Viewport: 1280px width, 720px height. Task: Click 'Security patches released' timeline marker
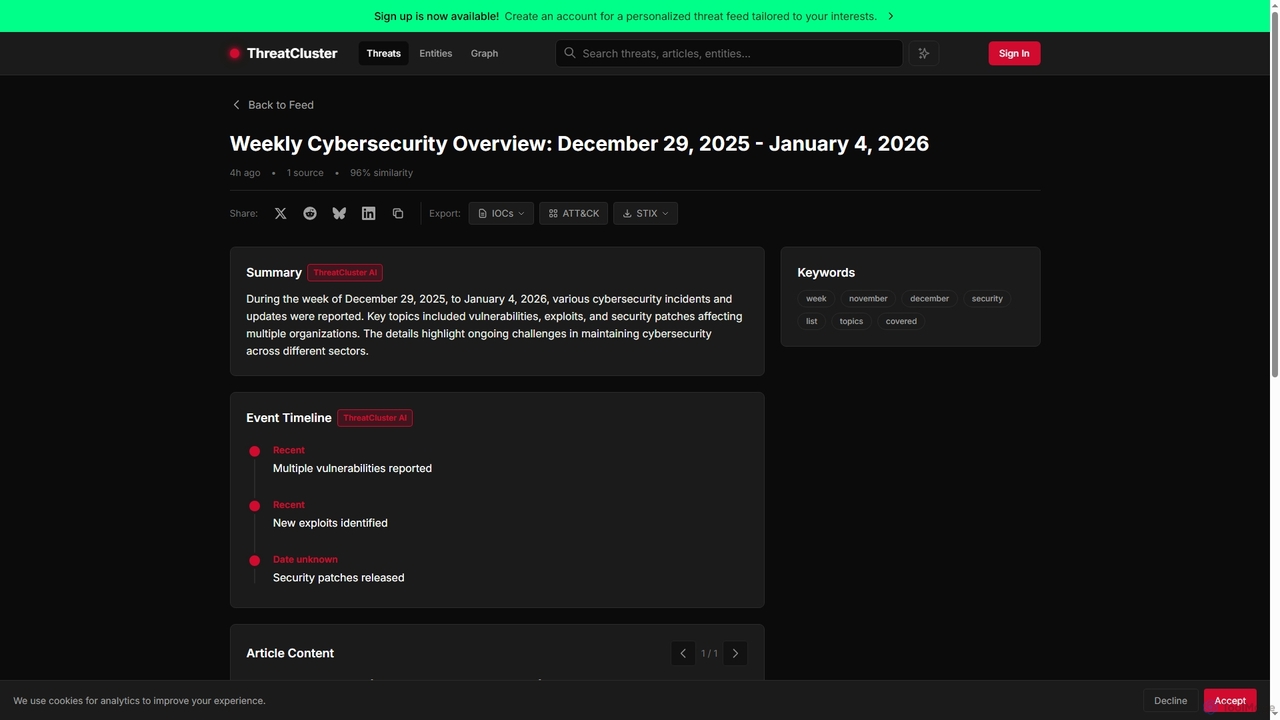coord(254,561)
